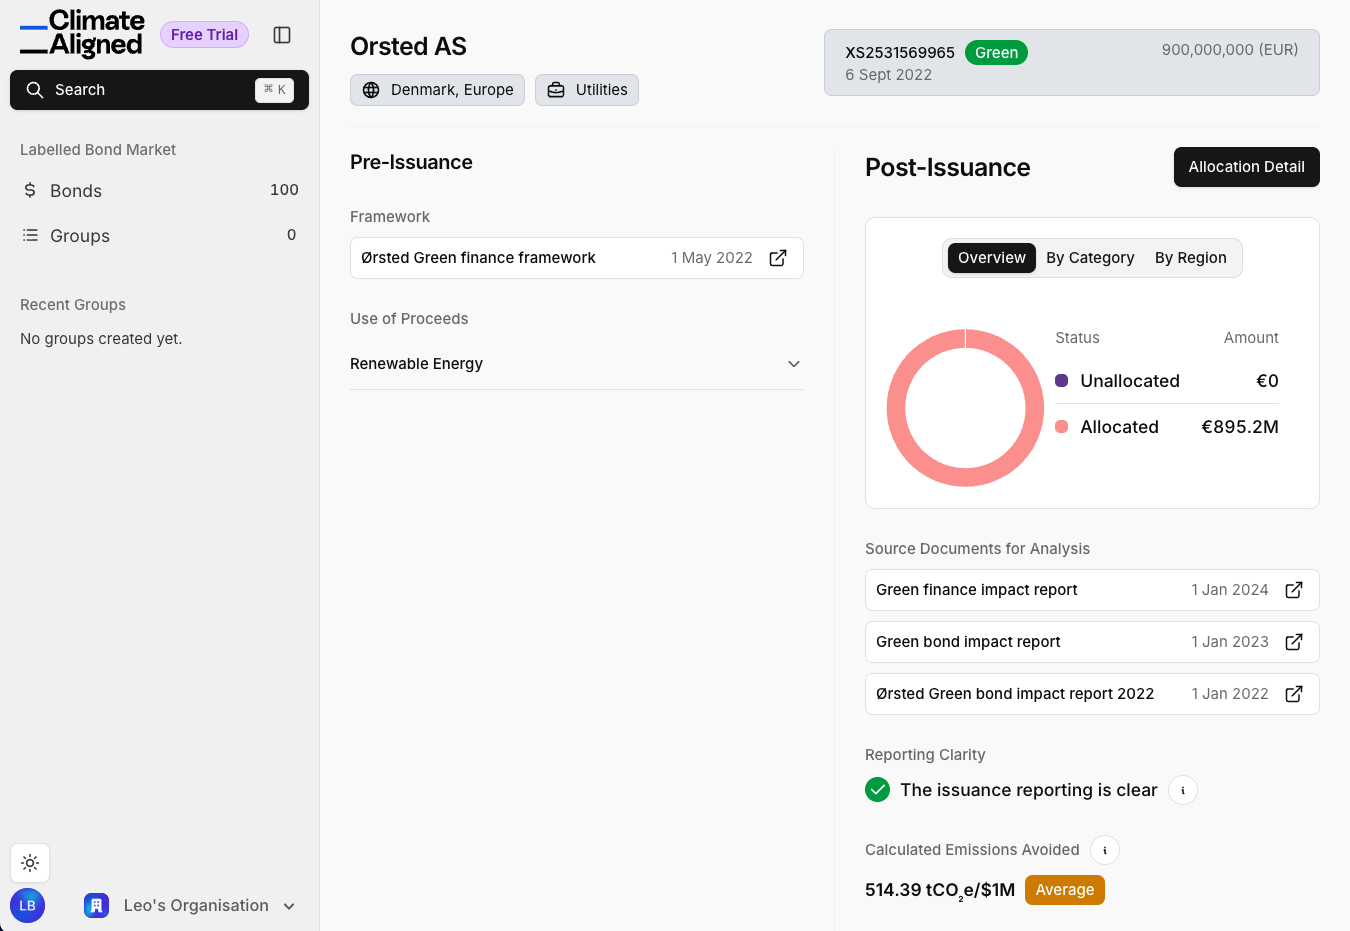Show info about reporting clarity

(1183, 790)
